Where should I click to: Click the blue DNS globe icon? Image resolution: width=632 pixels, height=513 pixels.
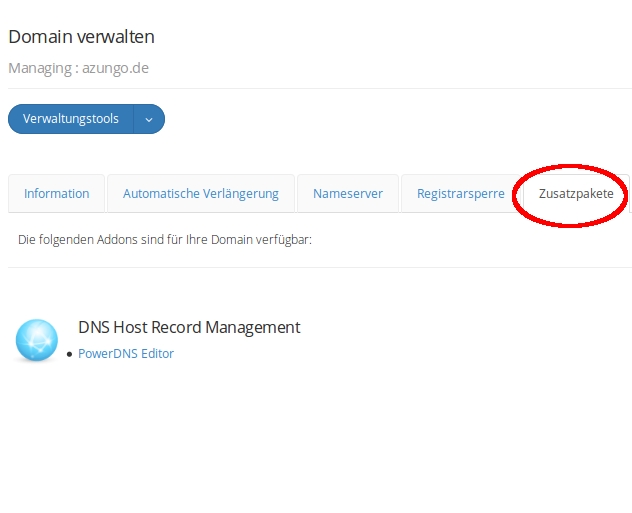pos(37,340)
